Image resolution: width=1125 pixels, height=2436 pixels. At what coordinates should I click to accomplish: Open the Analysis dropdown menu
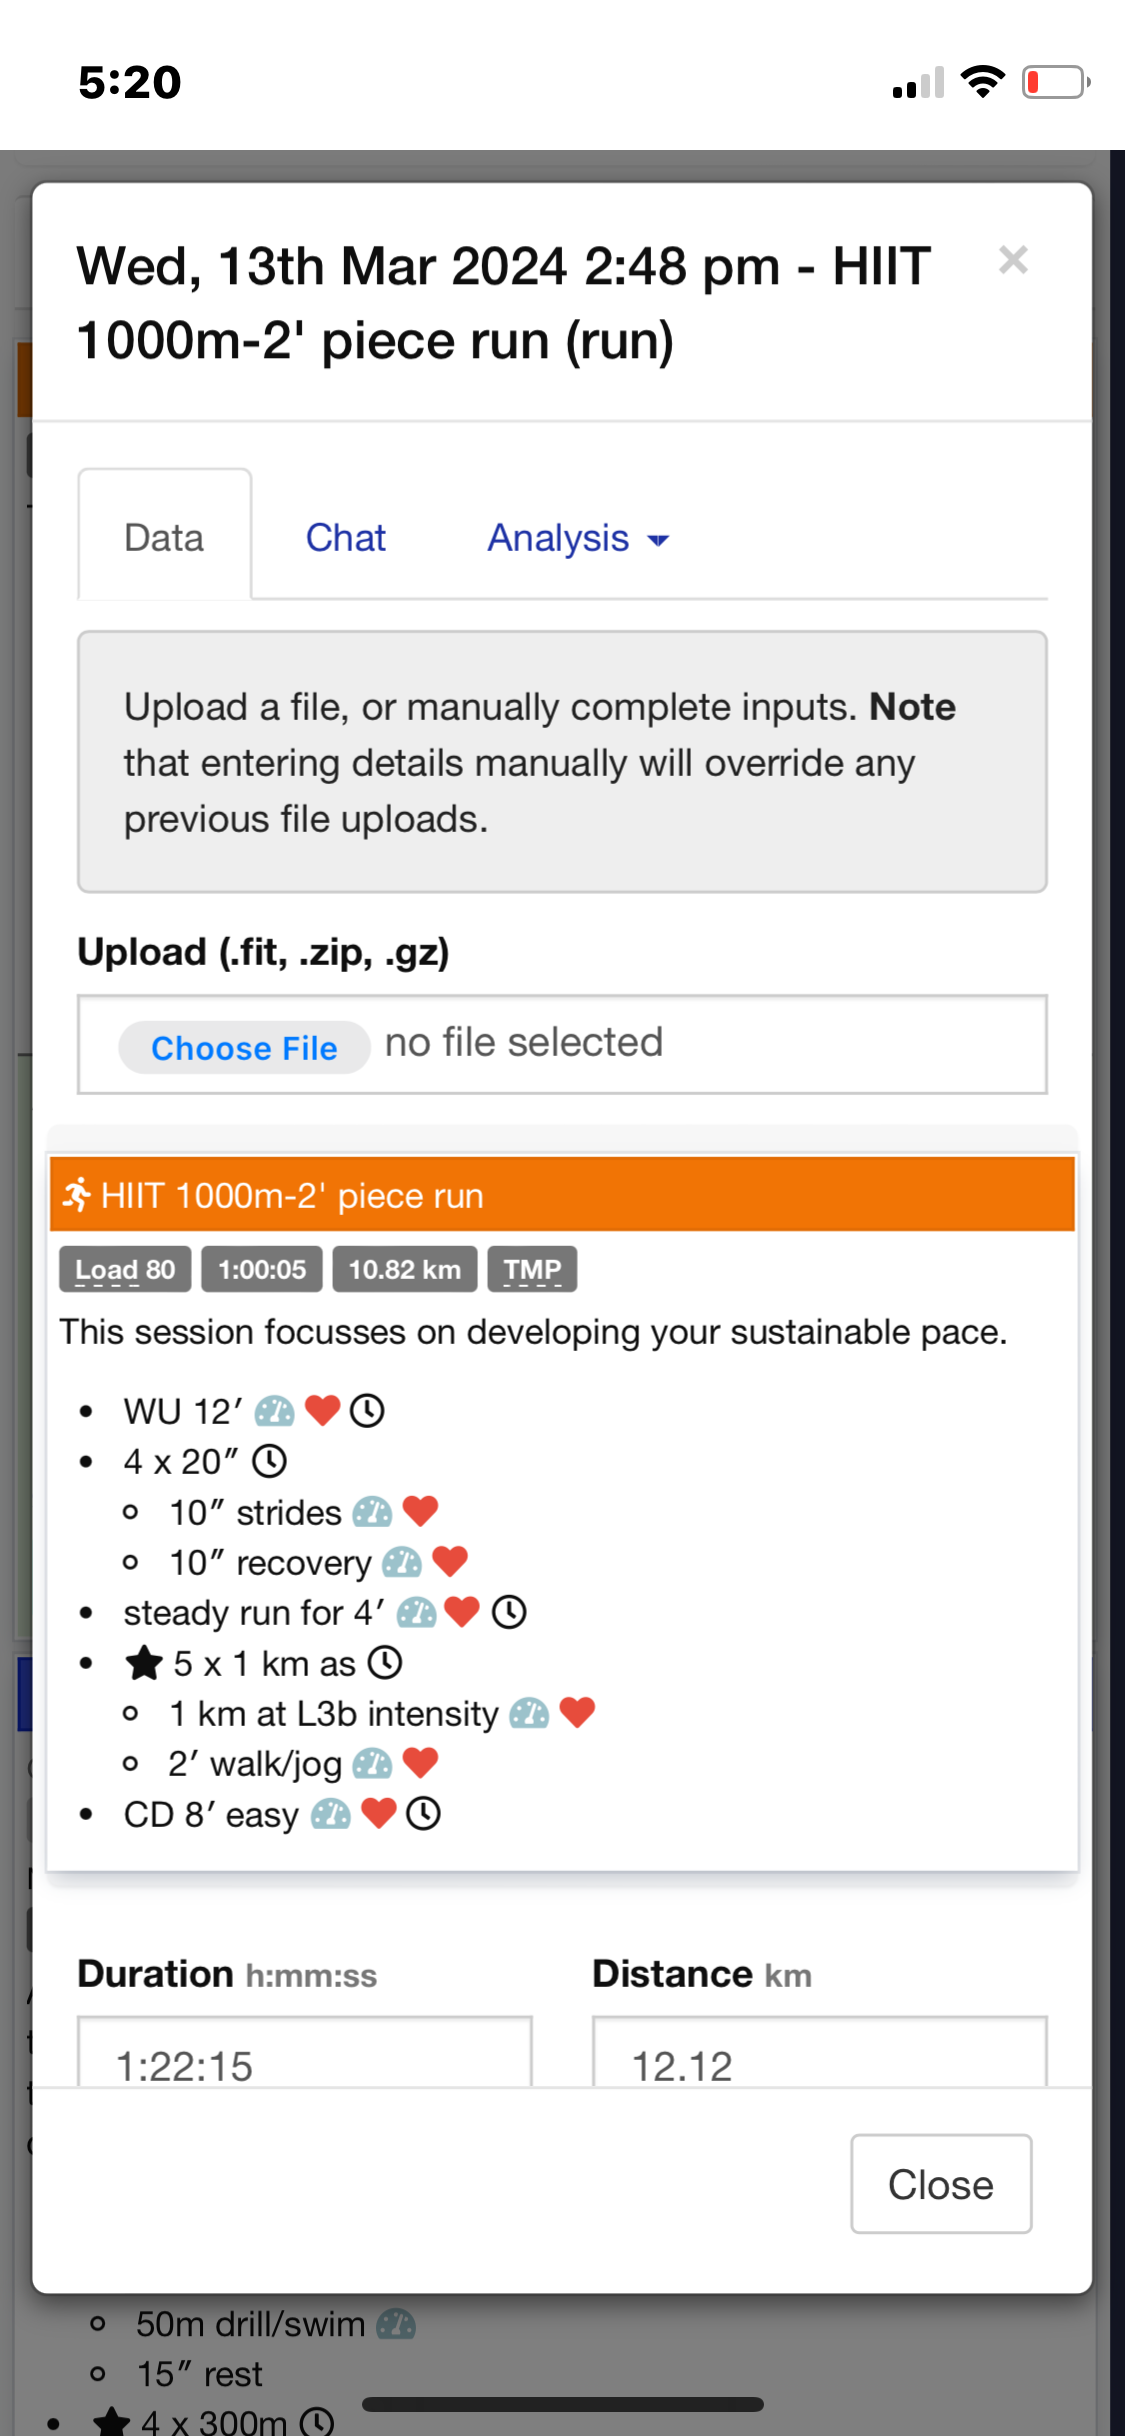[577, 538]
